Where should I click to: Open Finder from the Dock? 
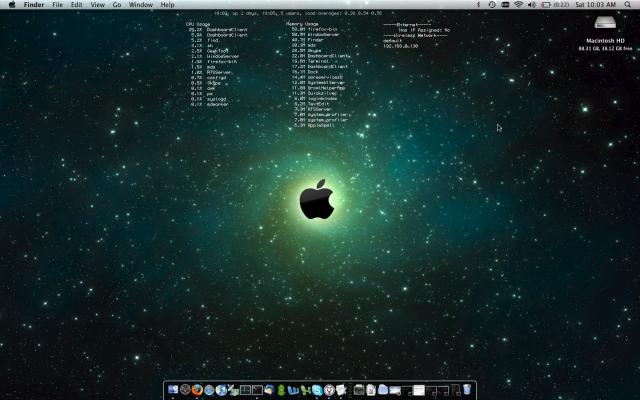coord(172,390)
